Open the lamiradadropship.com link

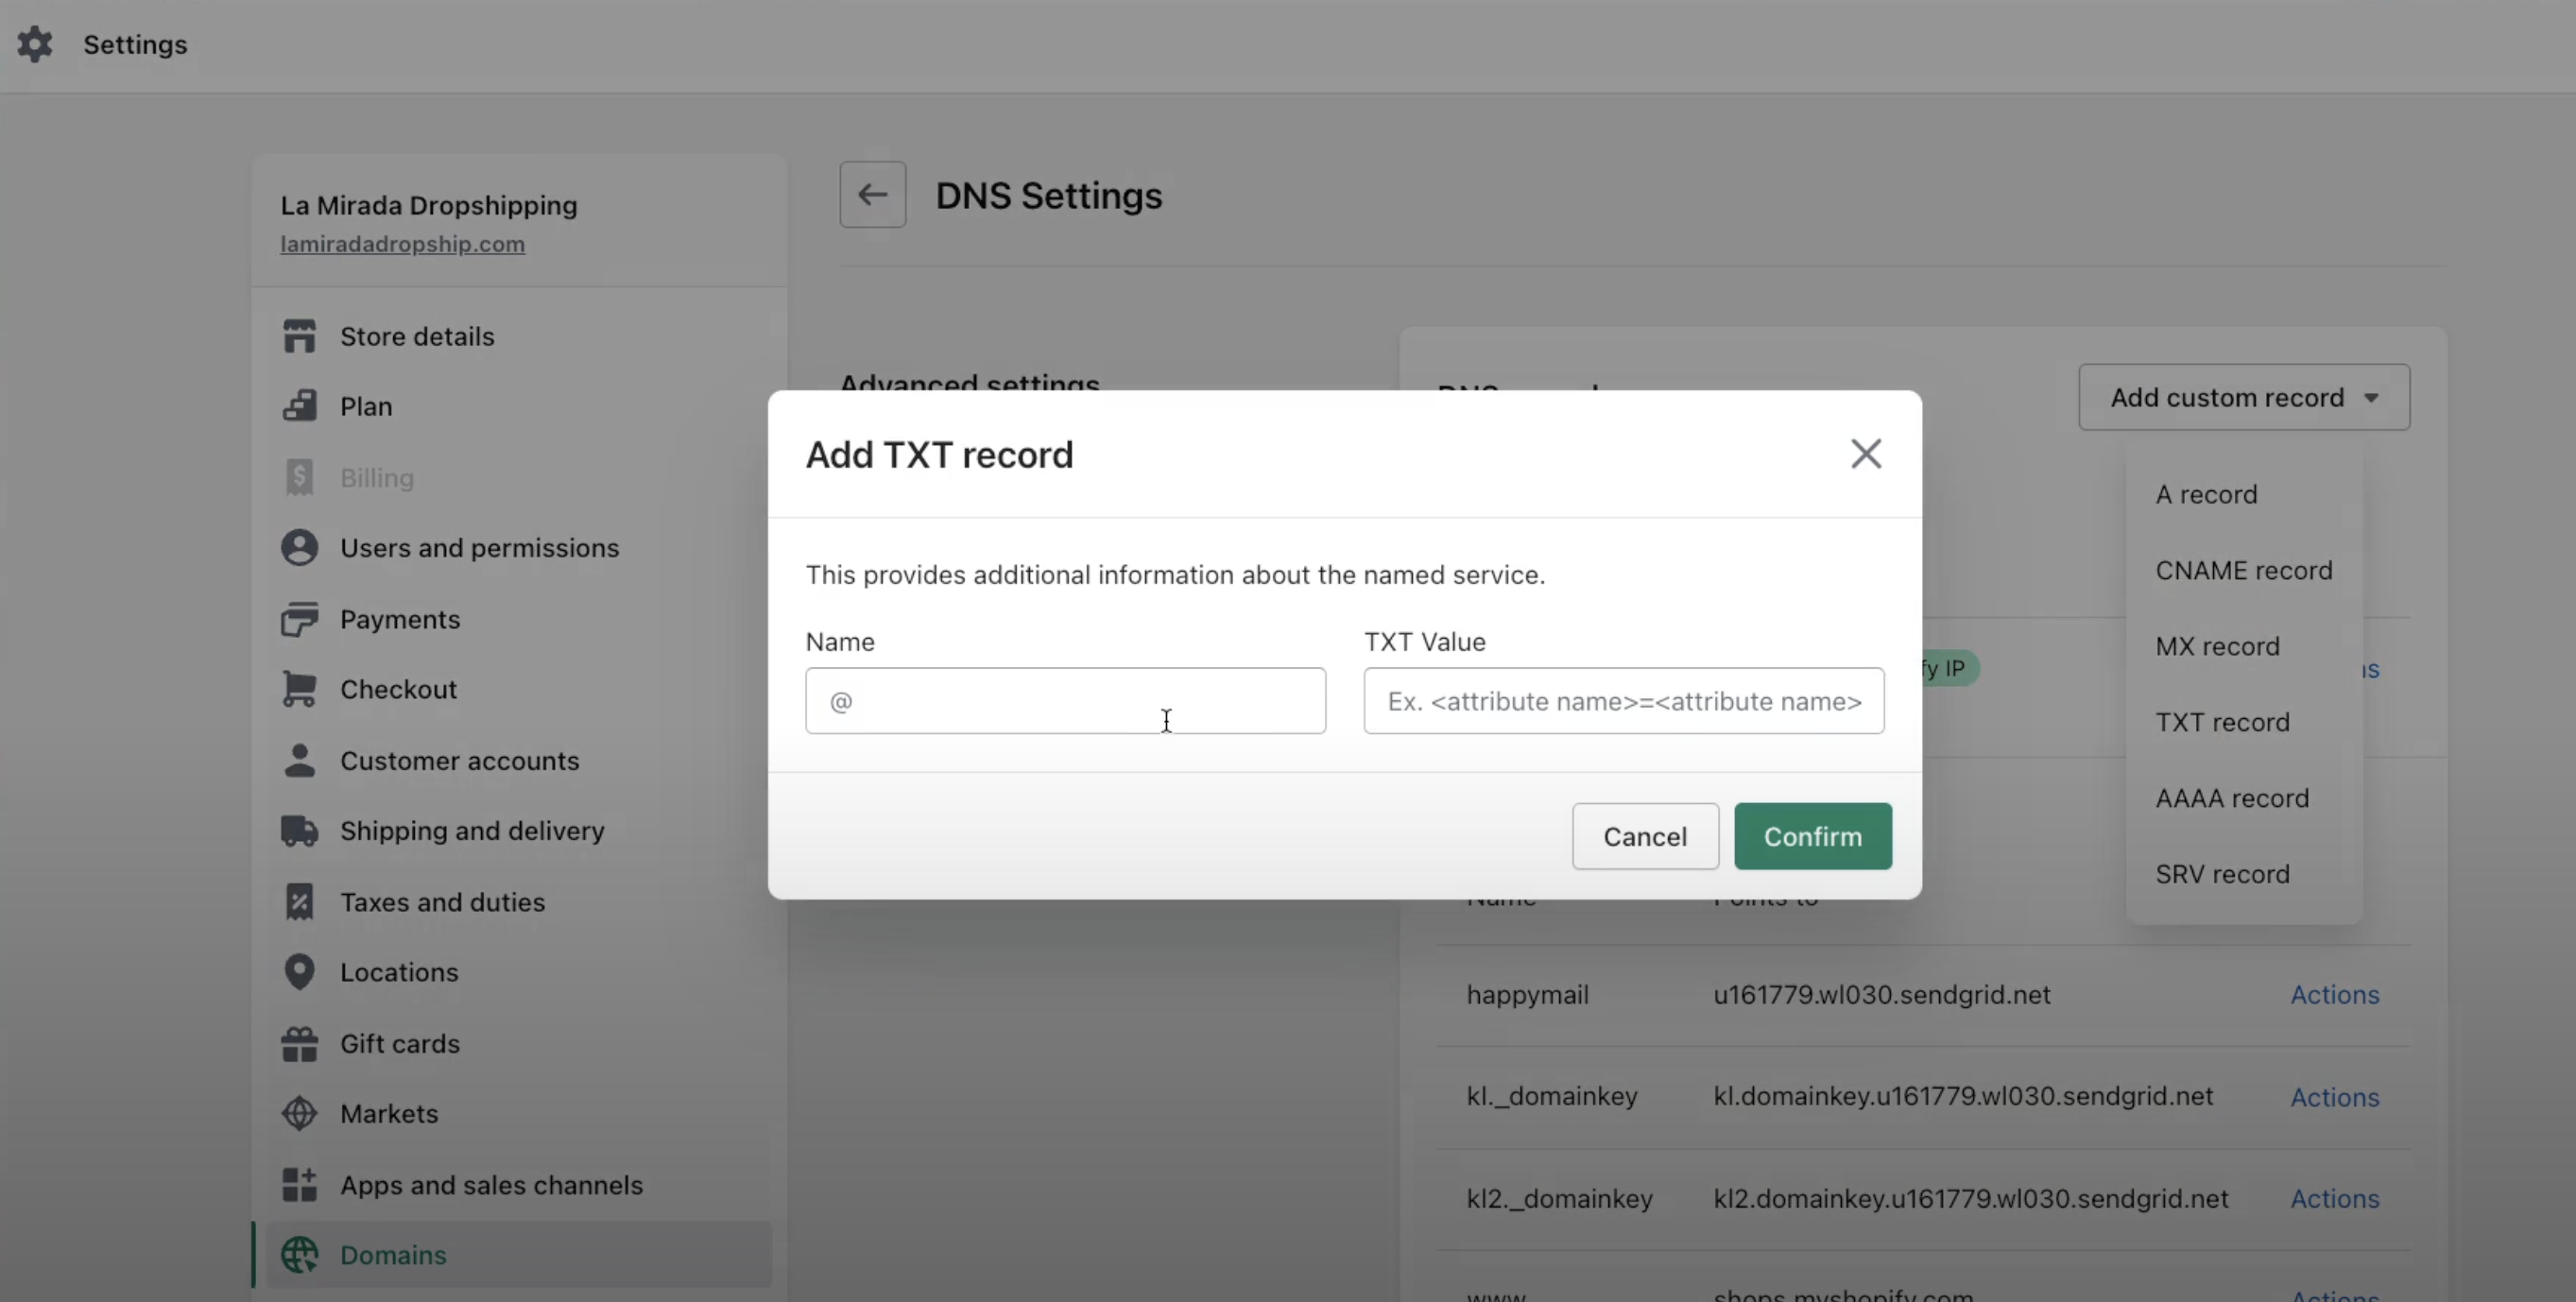[x=402, y=244]
